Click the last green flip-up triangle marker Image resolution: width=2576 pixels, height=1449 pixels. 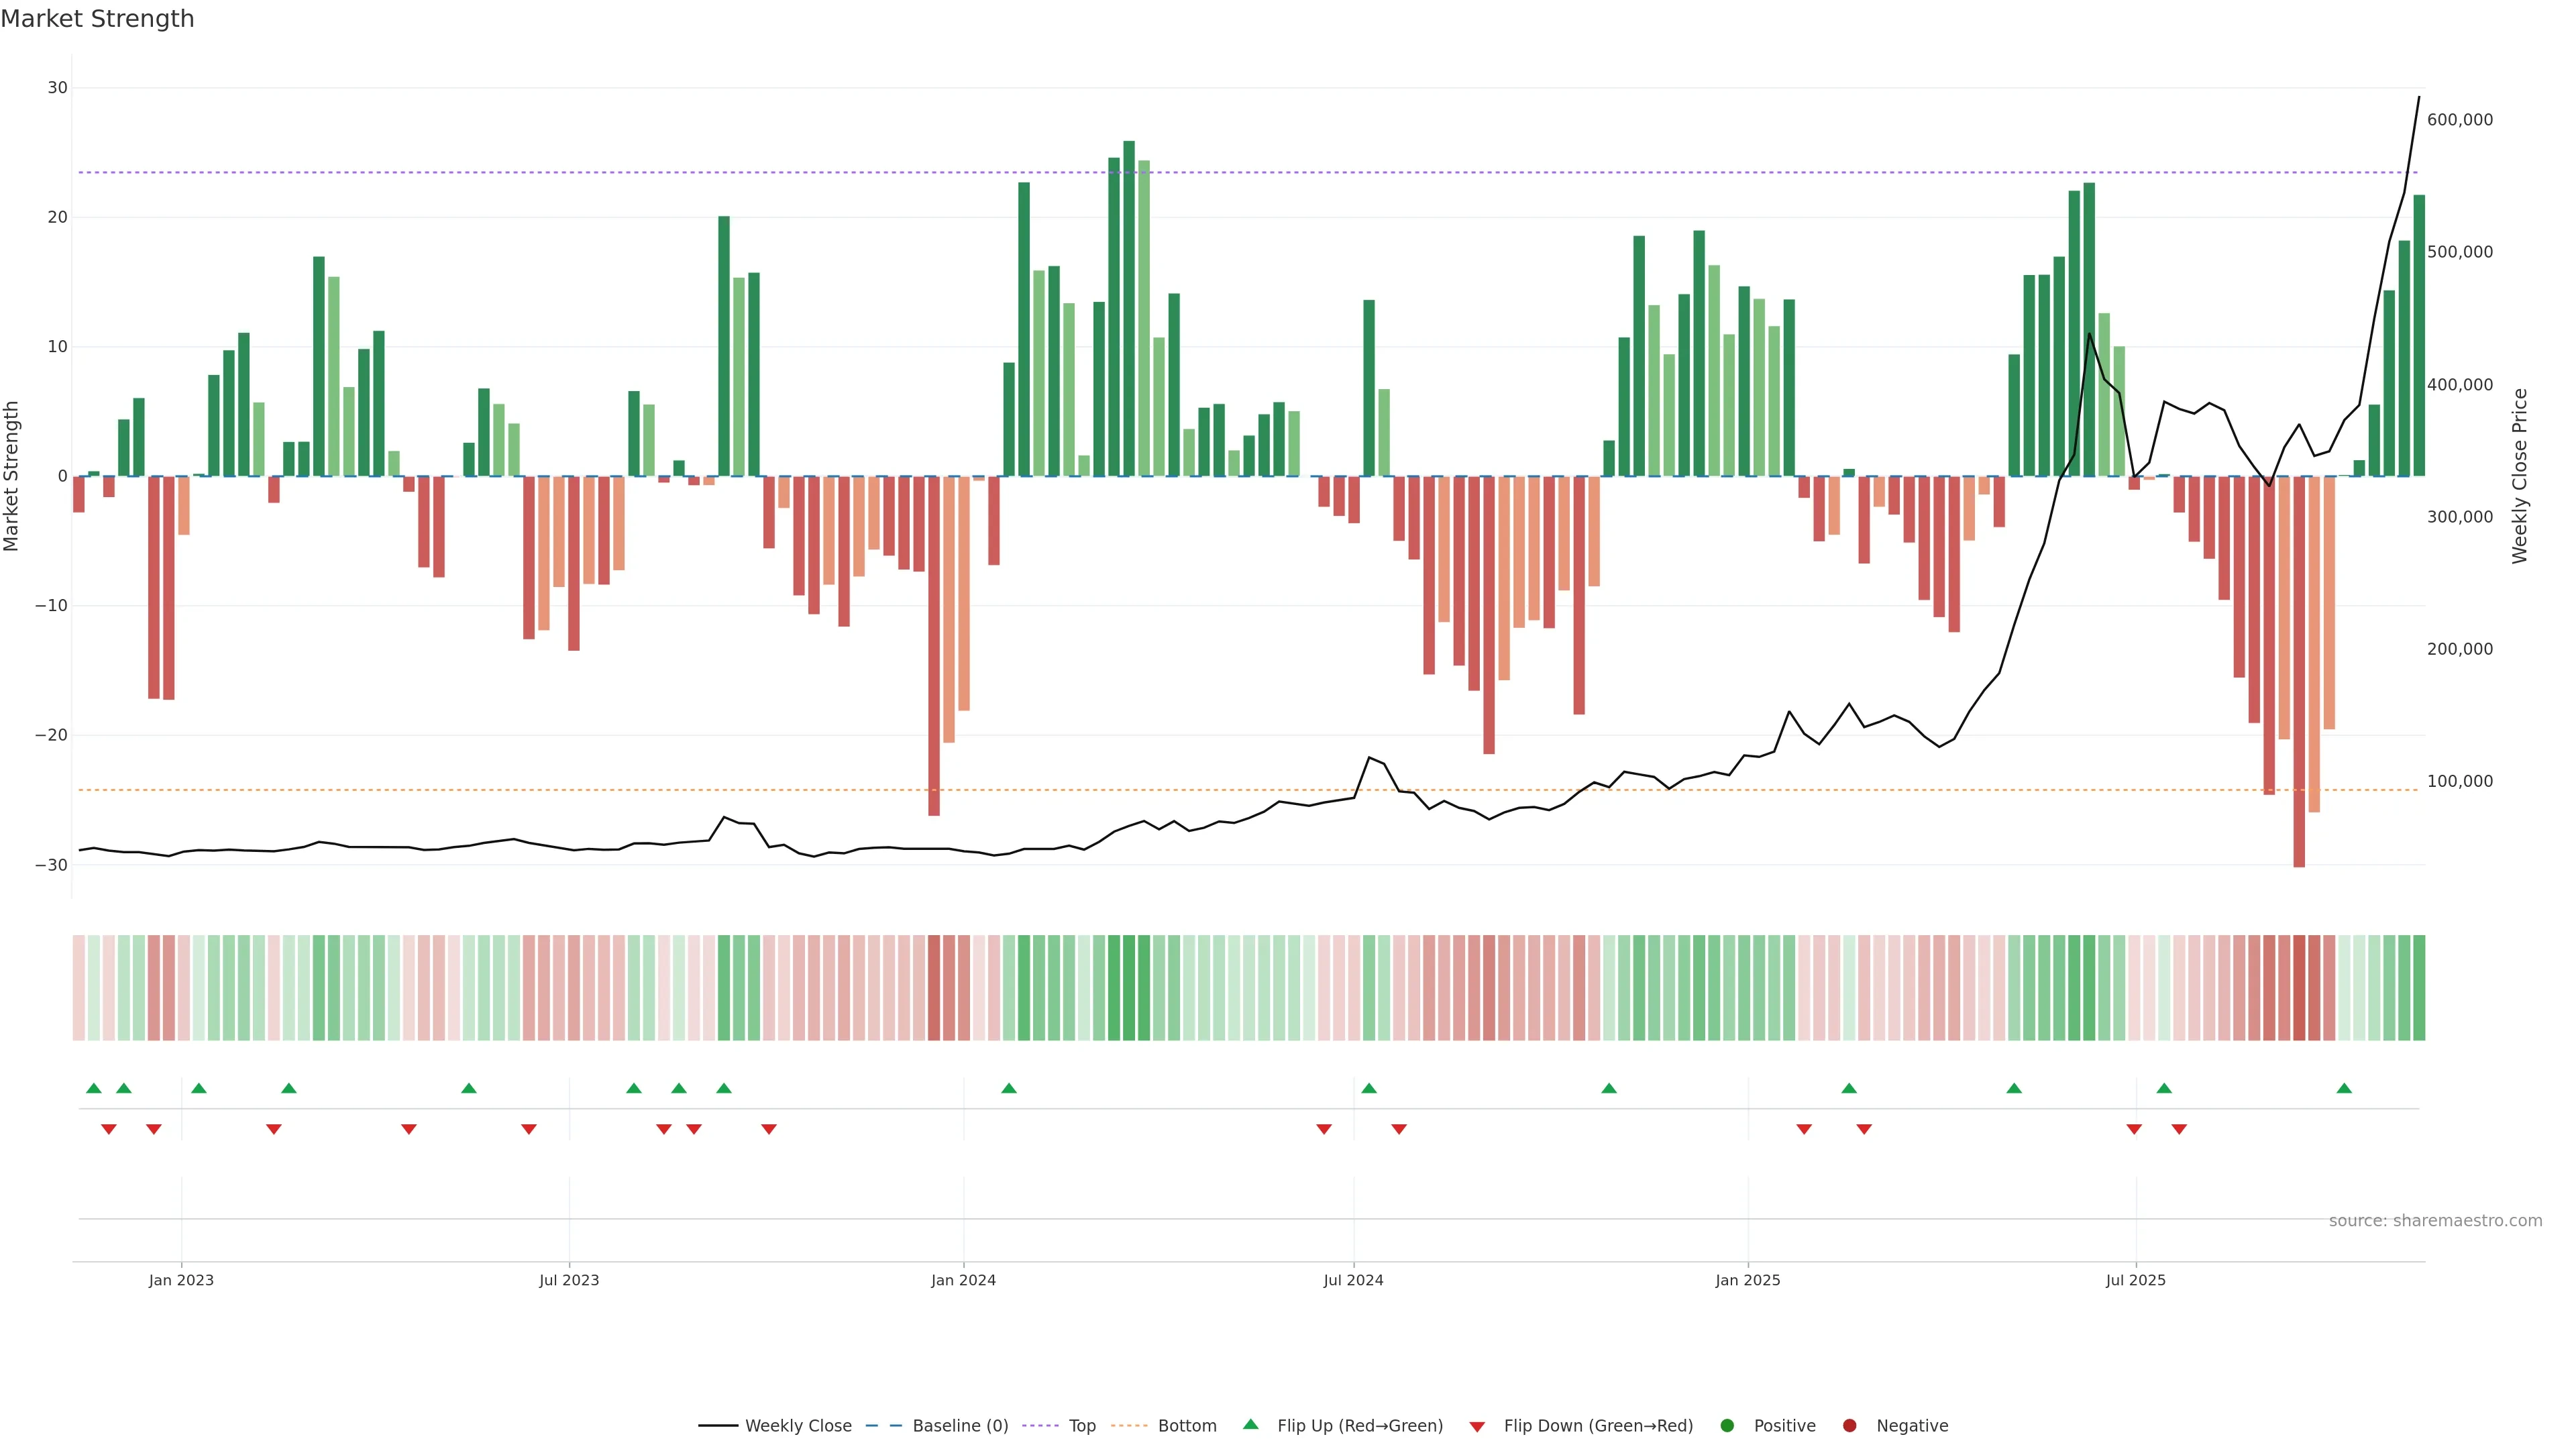click(2344, 1088)
